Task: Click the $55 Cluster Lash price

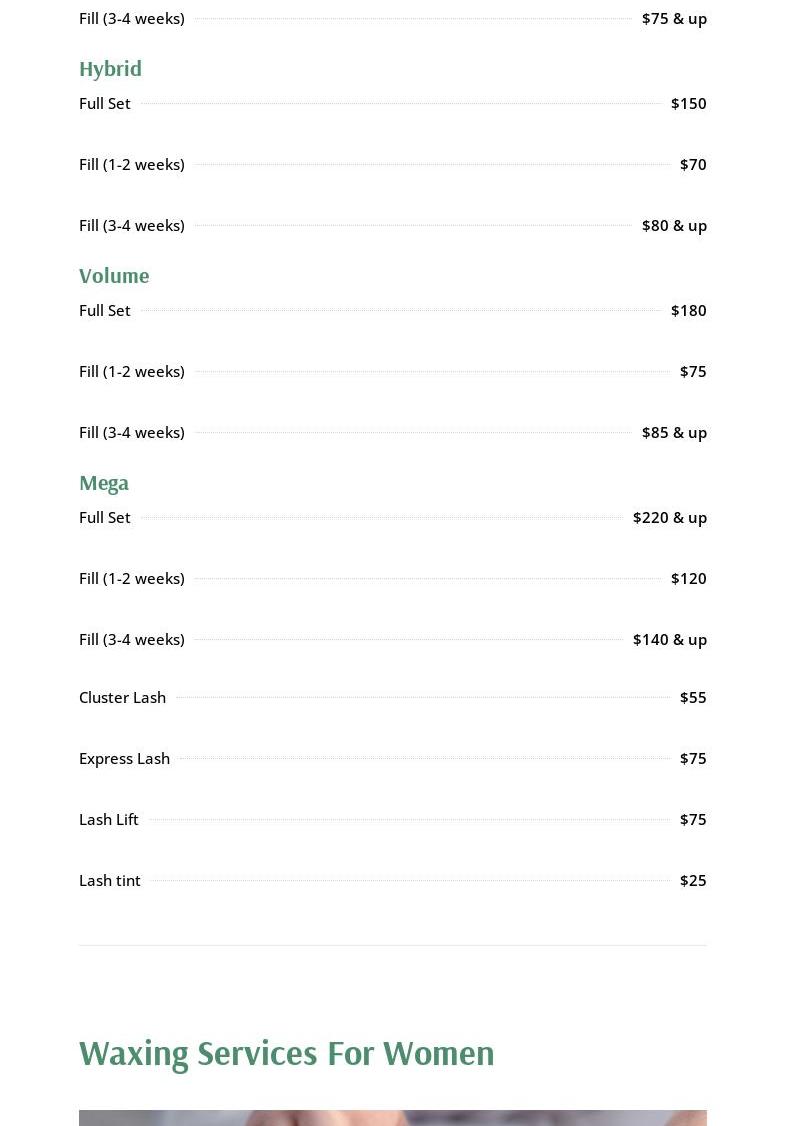Action: (x=692, y=697)
